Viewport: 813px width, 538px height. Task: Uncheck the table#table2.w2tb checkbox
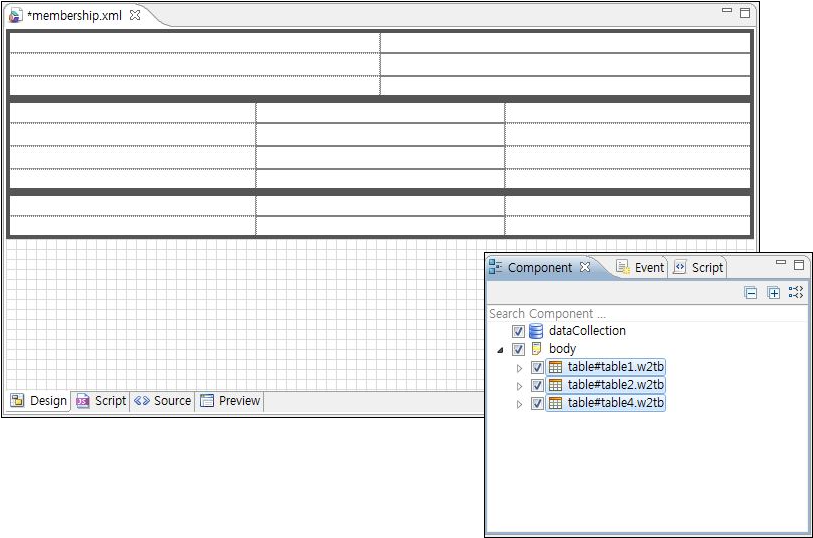(537, 385)
